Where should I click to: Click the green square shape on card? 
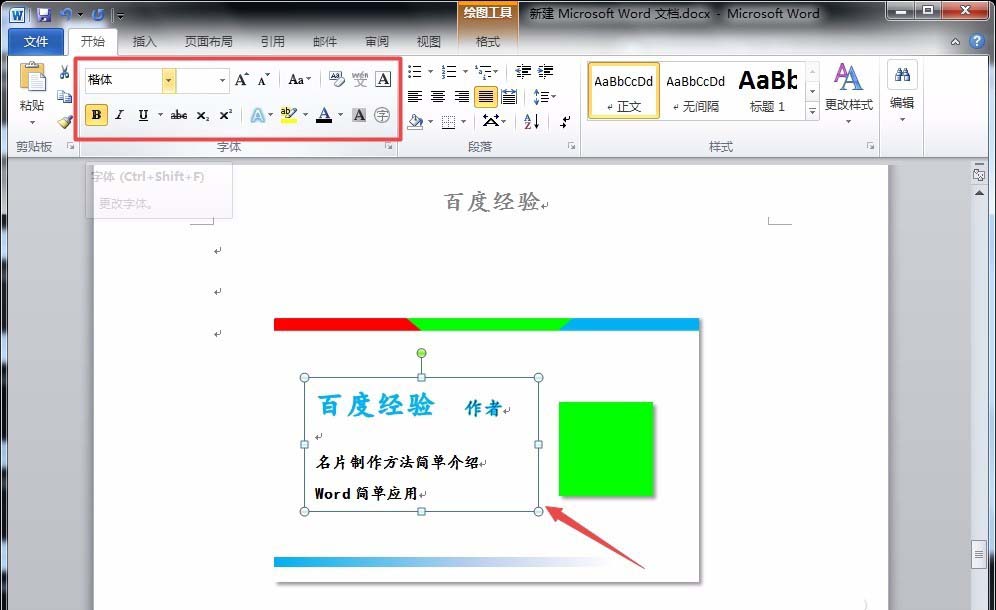coord(605,449)
